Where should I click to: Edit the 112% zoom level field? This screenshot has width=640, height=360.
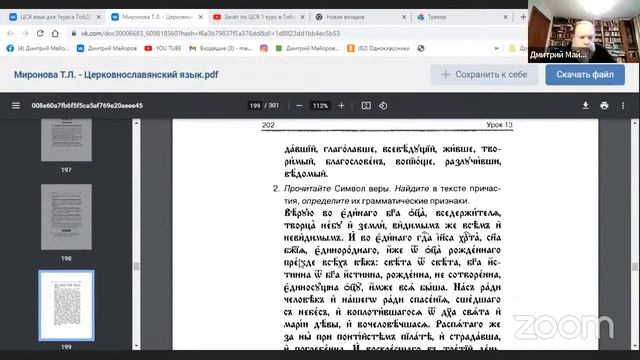(320, 106)
